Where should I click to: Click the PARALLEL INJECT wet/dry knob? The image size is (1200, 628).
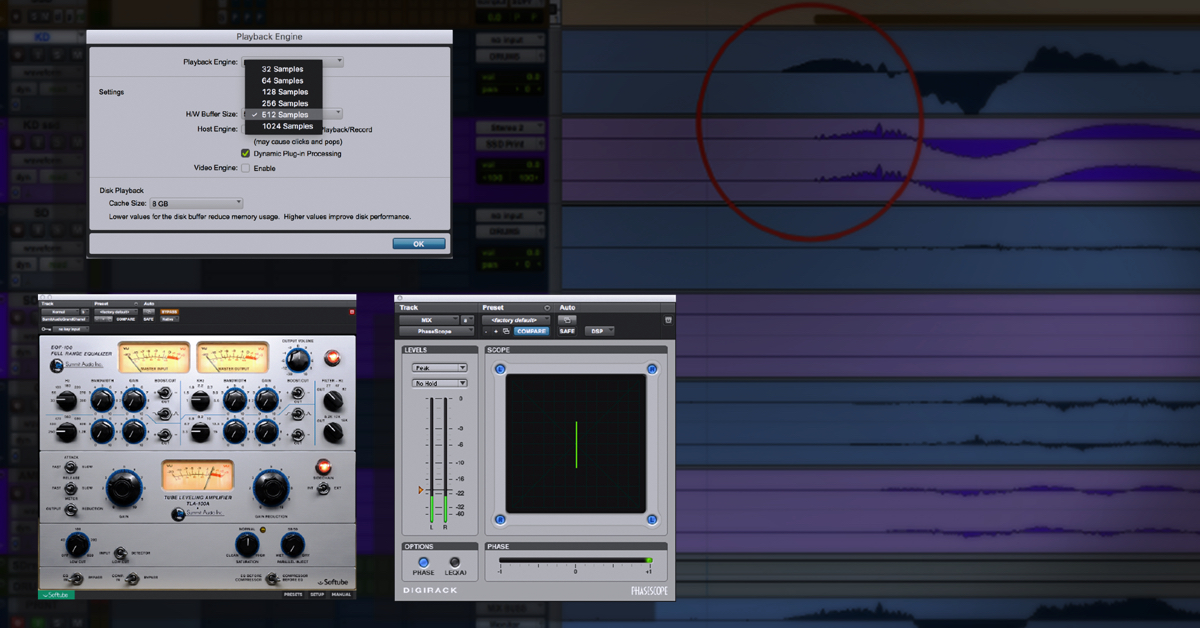[x=293, y=544]
